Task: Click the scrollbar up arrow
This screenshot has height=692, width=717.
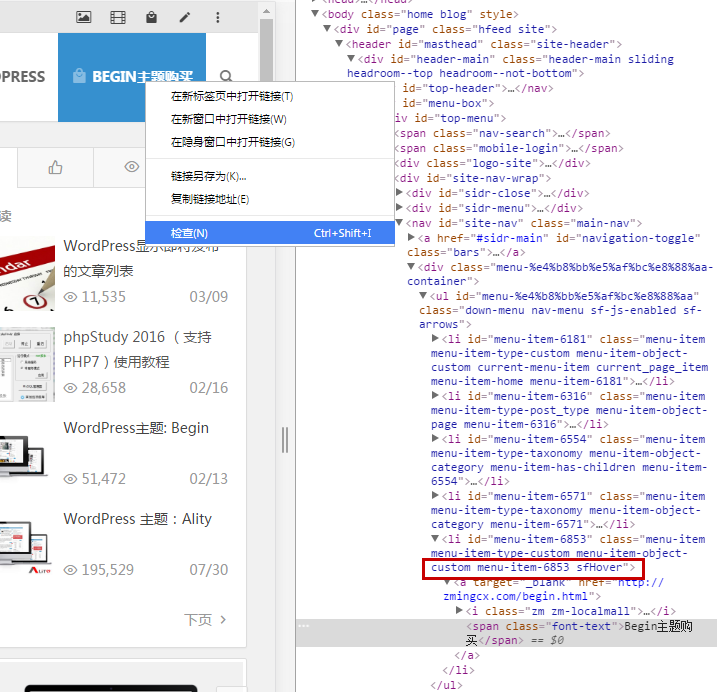Action: 267,11
